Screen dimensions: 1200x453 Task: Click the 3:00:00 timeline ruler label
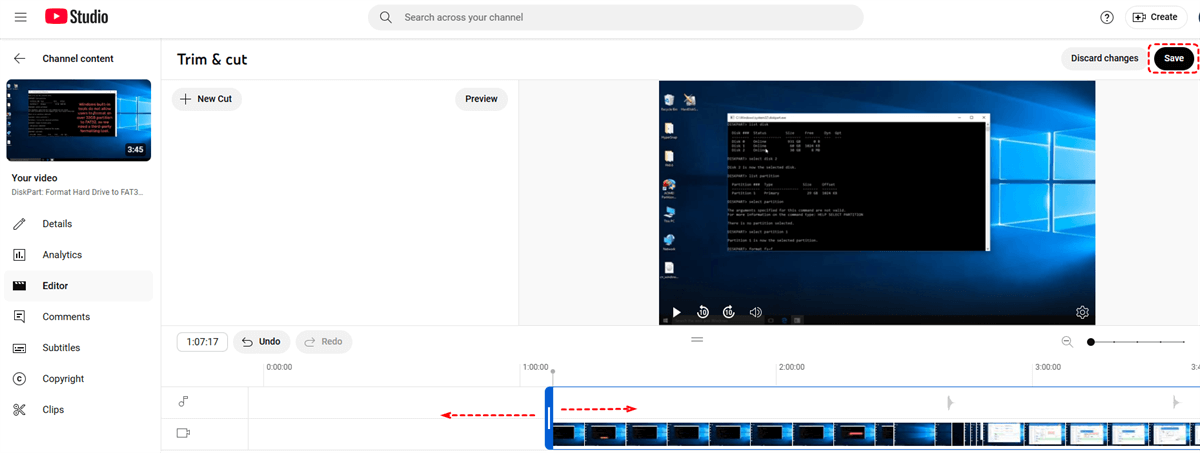1048,367
